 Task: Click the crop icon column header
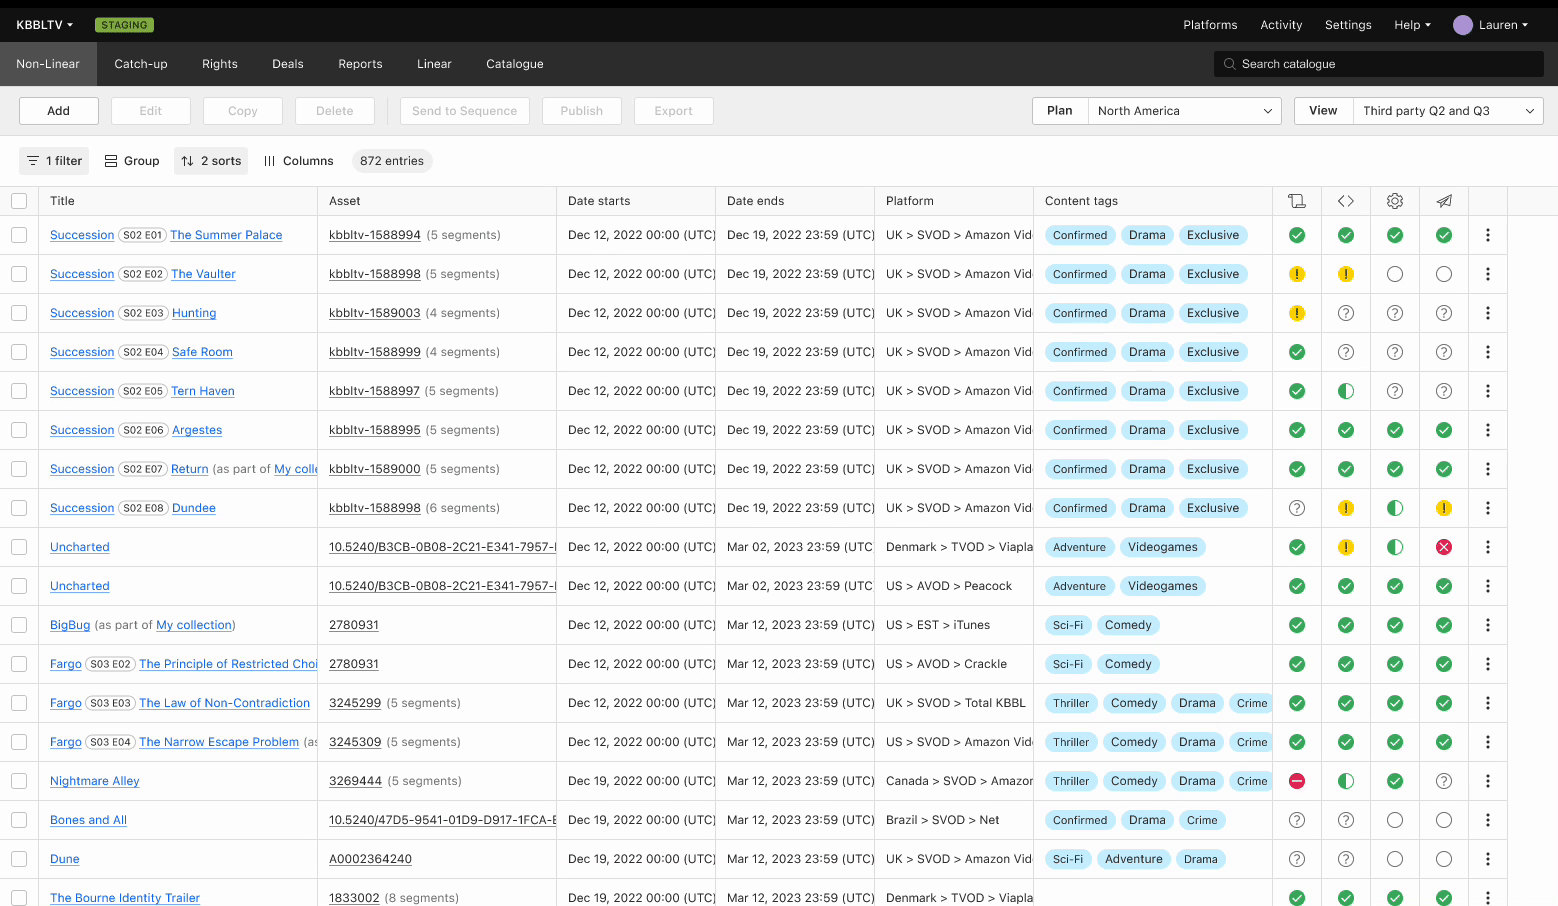pyautogui.click(x=1297, y=201)
